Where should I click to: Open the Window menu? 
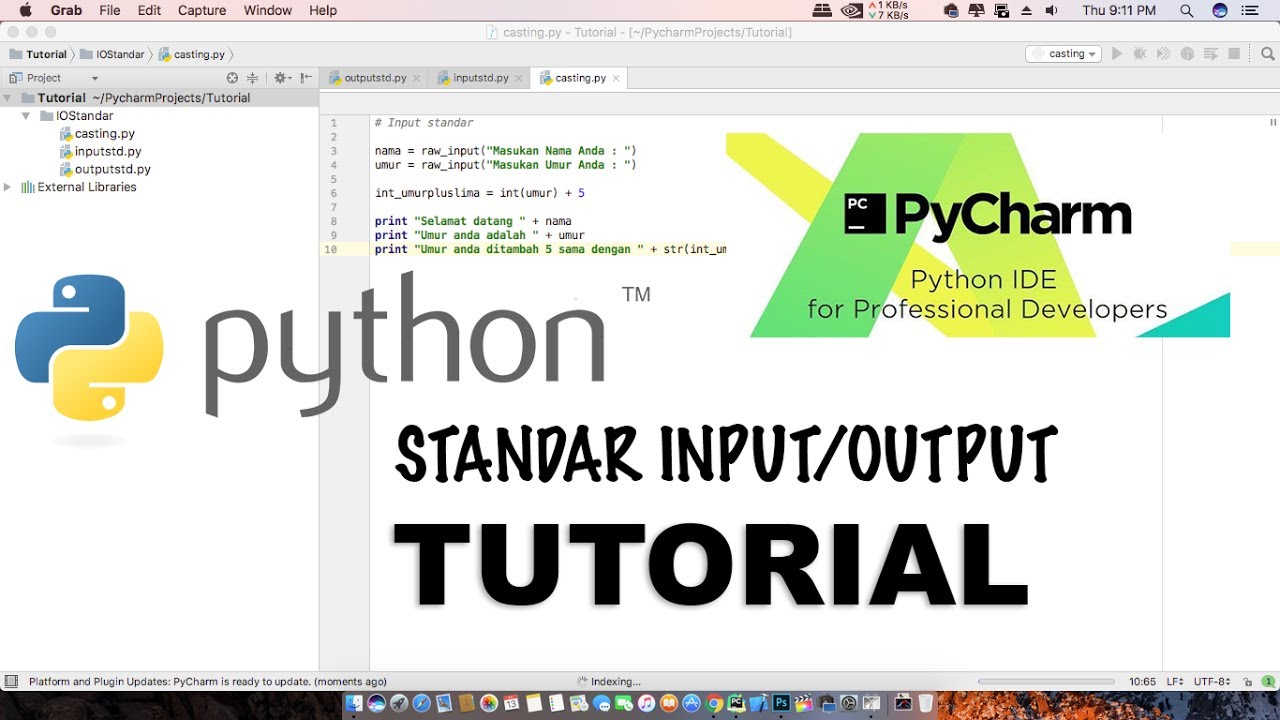click(x=268, y=10)
